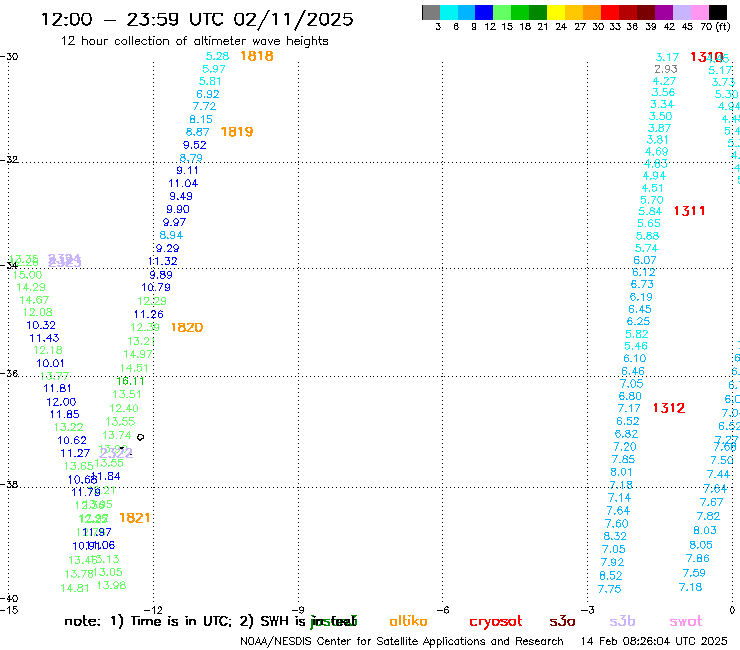Click orange track label 1818
Screen dimensions: 740x650
[x=257, y=56]
